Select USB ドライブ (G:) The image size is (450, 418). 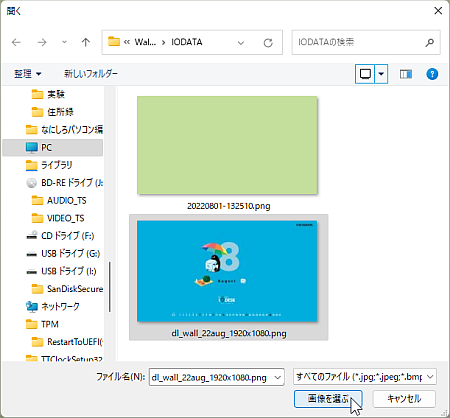click(x=63, y=253)
